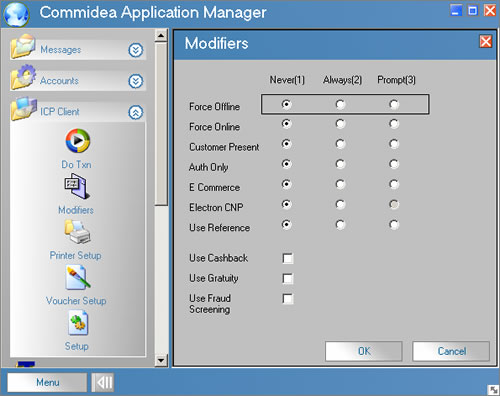Collapse the ICP Client section chevron
The image size is (500, 396).
[x=136, y=112]
